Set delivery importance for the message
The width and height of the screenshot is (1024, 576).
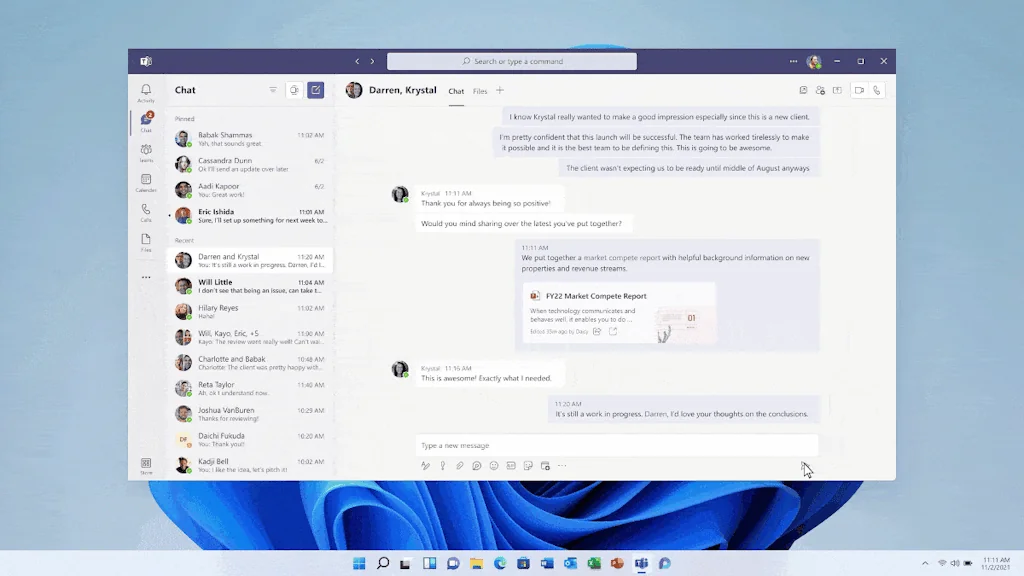(x=443, y=465)
